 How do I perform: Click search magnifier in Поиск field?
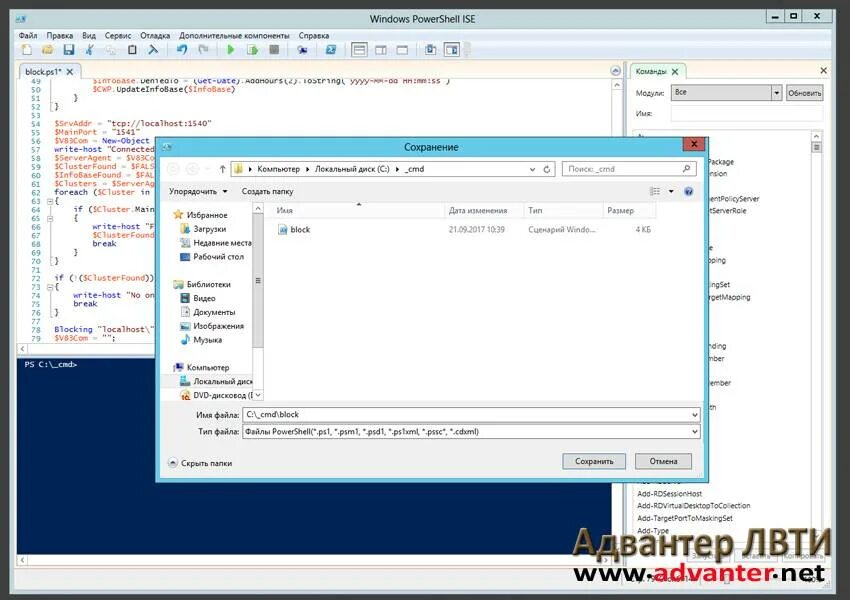pyautogui.click(x=686, y=169)
